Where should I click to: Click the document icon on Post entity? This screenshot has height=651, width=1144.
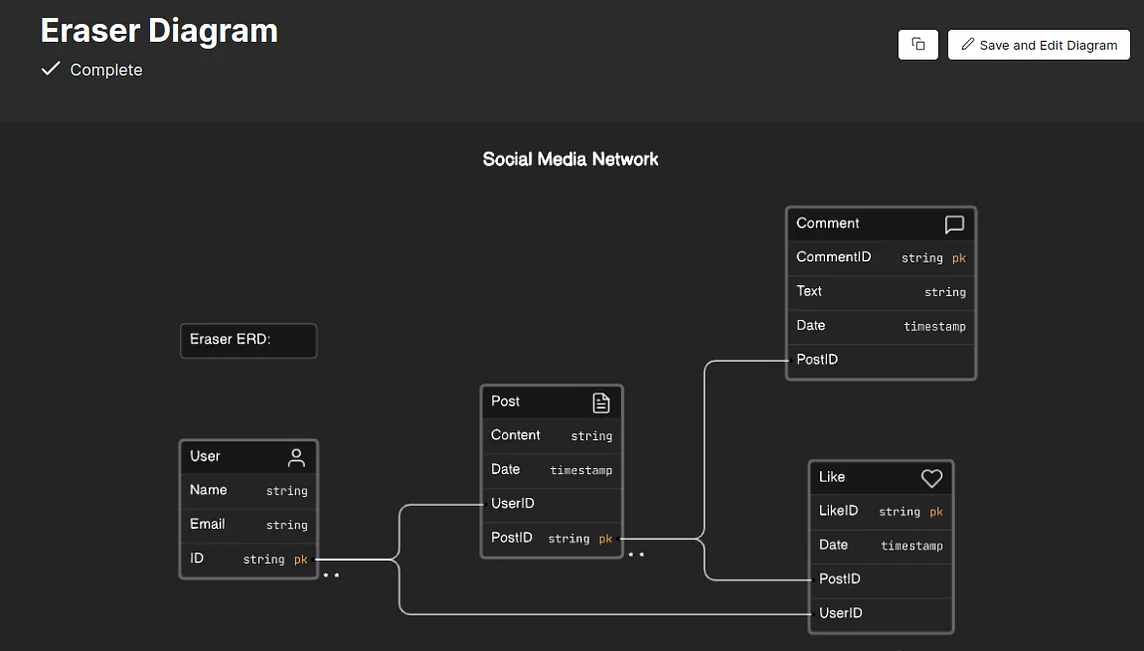[600, 402]
